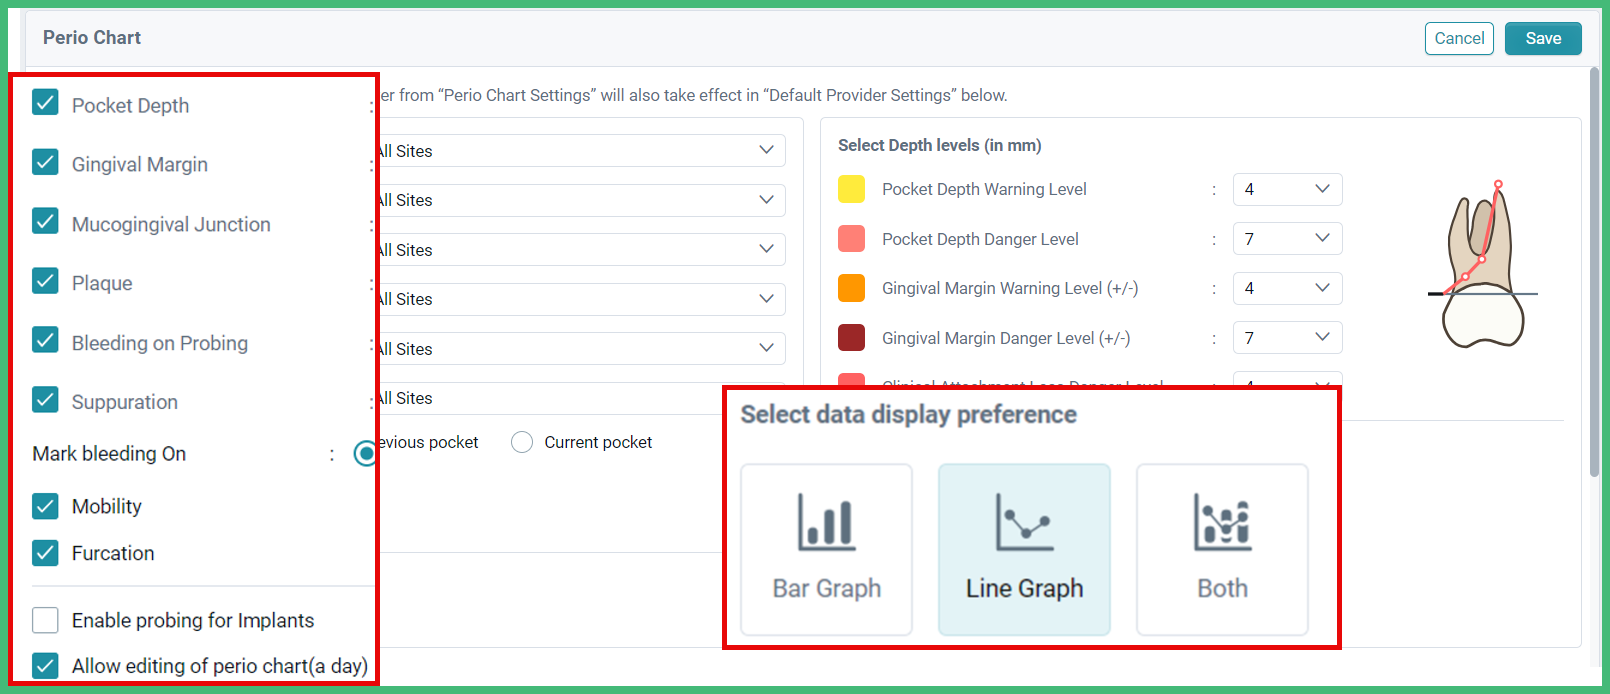Select the Bar Graph display preference
The image size is (1610, 694).
pos(825,549)
